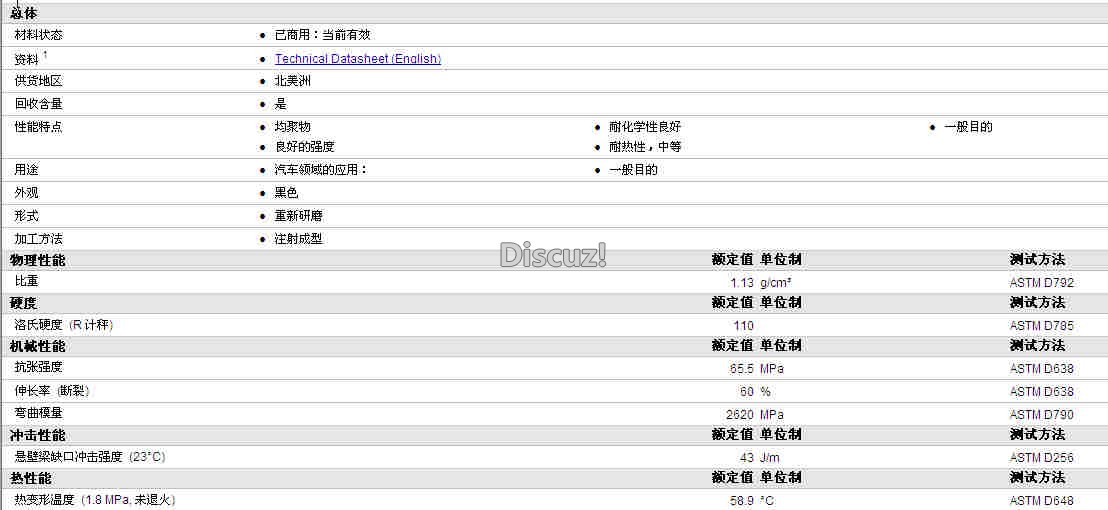Select the 热变形温度 (1.8 MPa, 未退火) label

tap(94, 500)
